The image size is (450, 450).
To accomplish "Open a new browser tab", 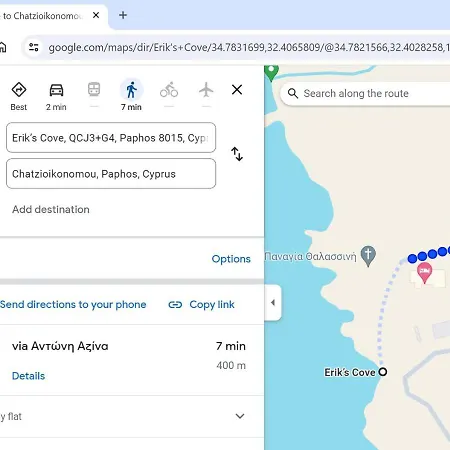I will click(x=123, y=15).
